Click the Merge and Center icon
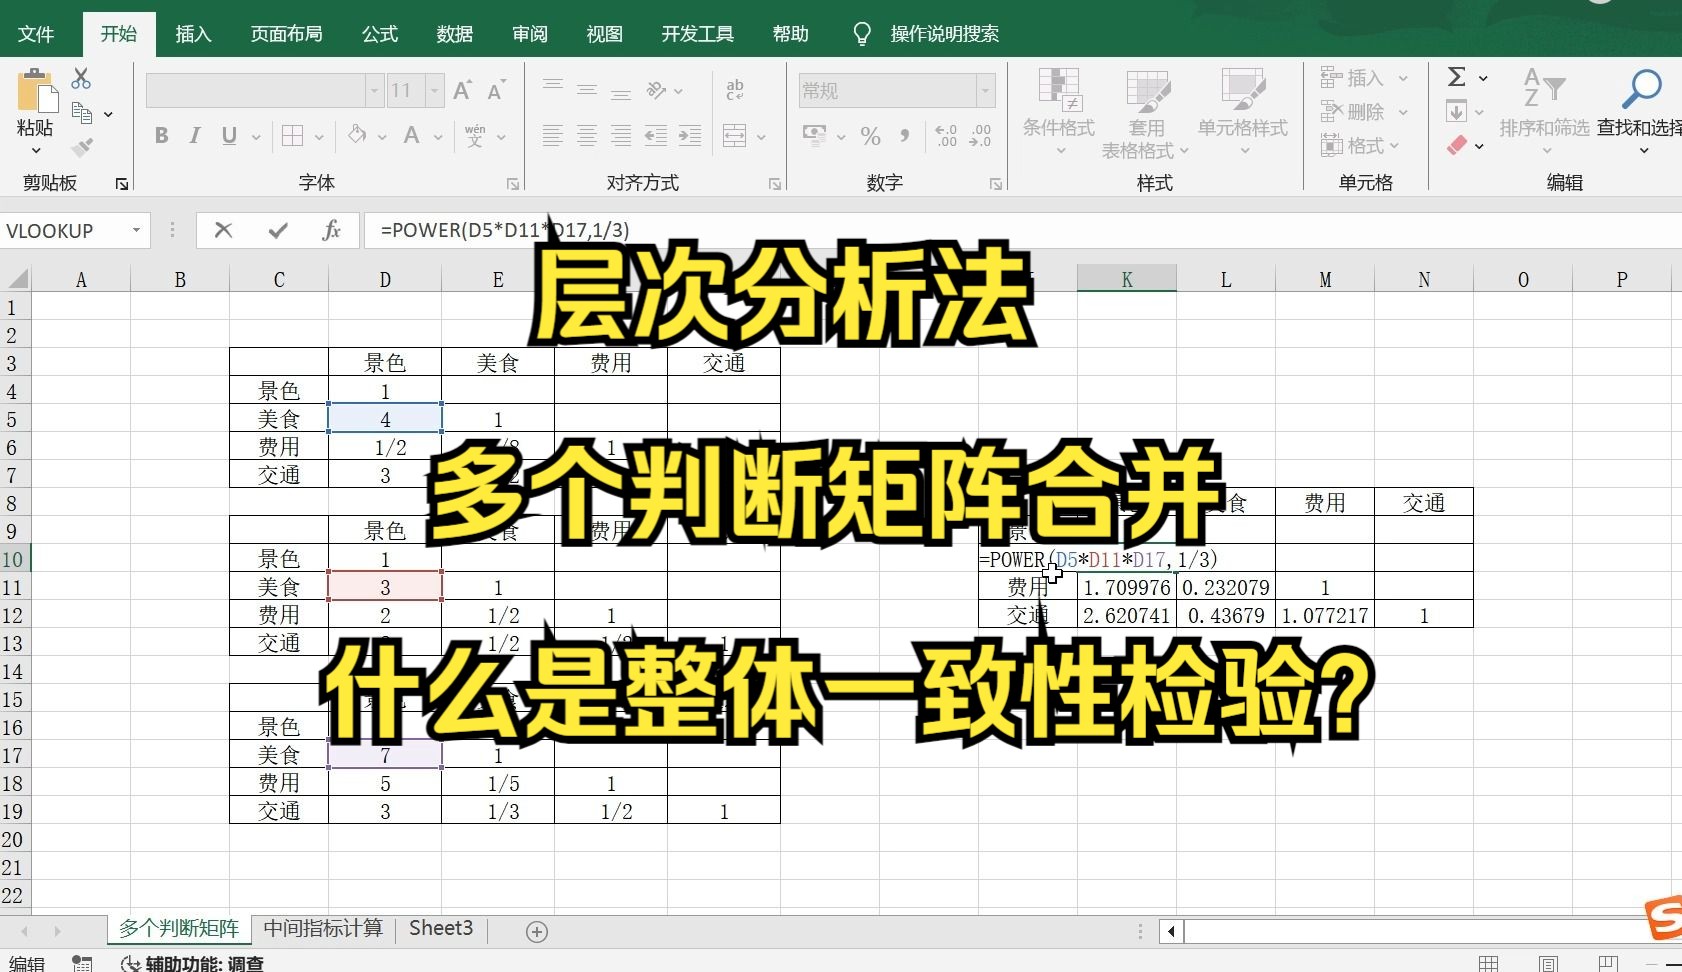The image size is (1682, 972). 735,136
